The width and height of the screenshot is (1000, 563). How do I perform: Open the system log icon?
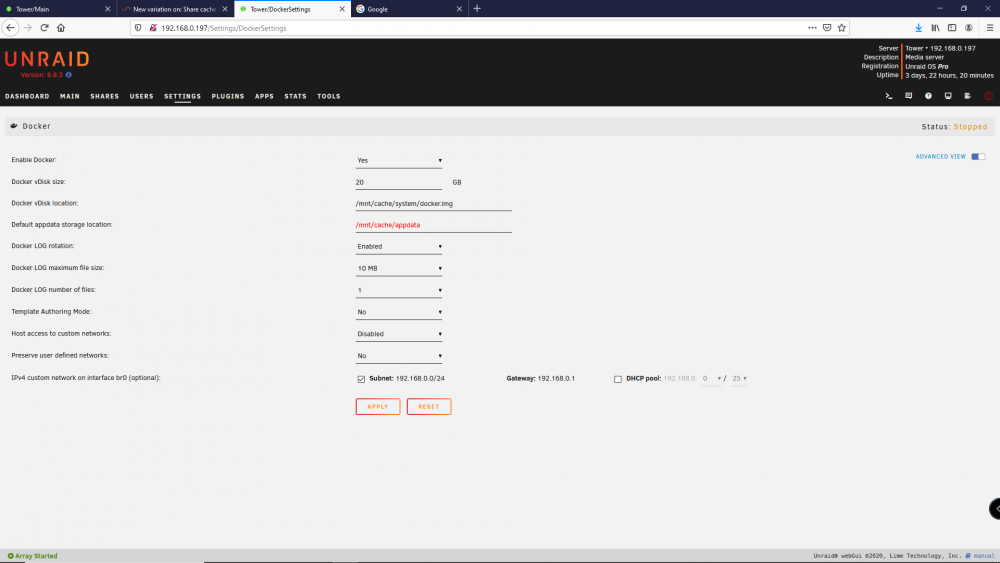tap(967, 96)
